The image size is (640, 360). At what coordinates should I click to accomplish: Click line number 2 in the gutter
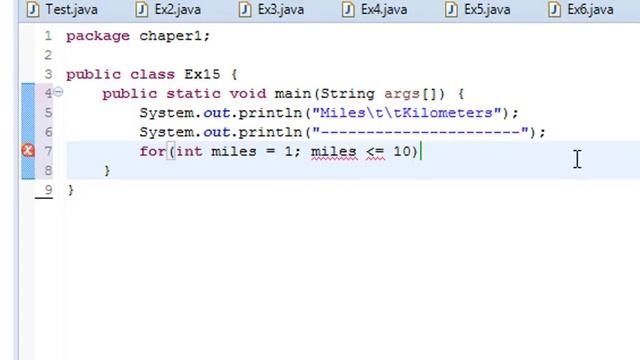pyautogui.click(x=48, y=55)
